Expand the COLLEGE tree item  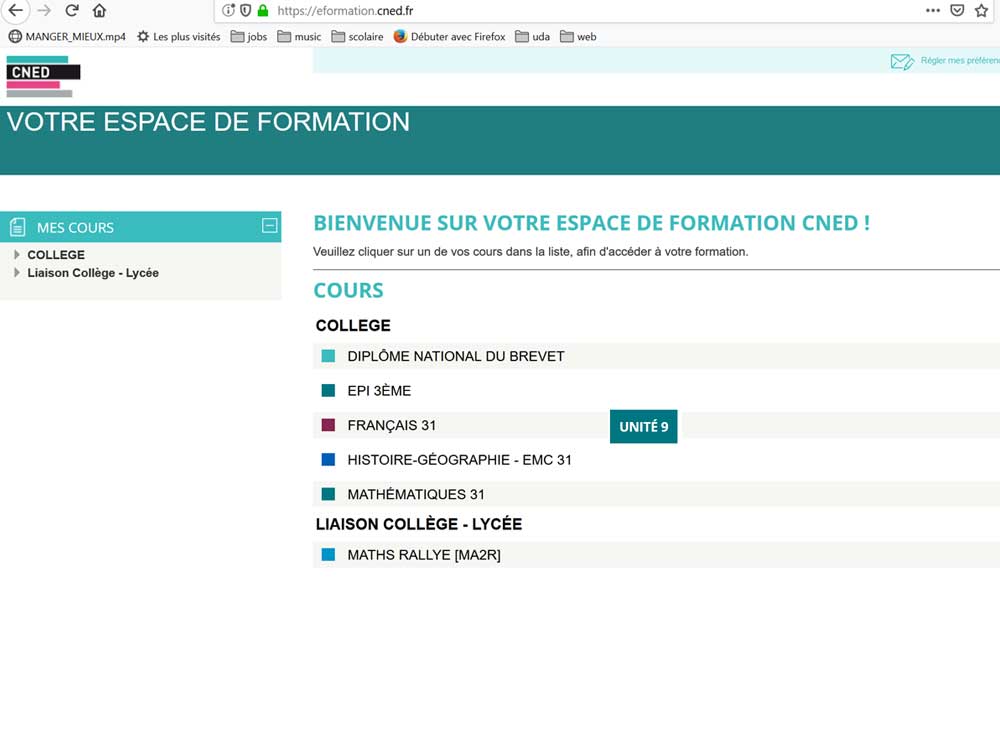point(17,255)
